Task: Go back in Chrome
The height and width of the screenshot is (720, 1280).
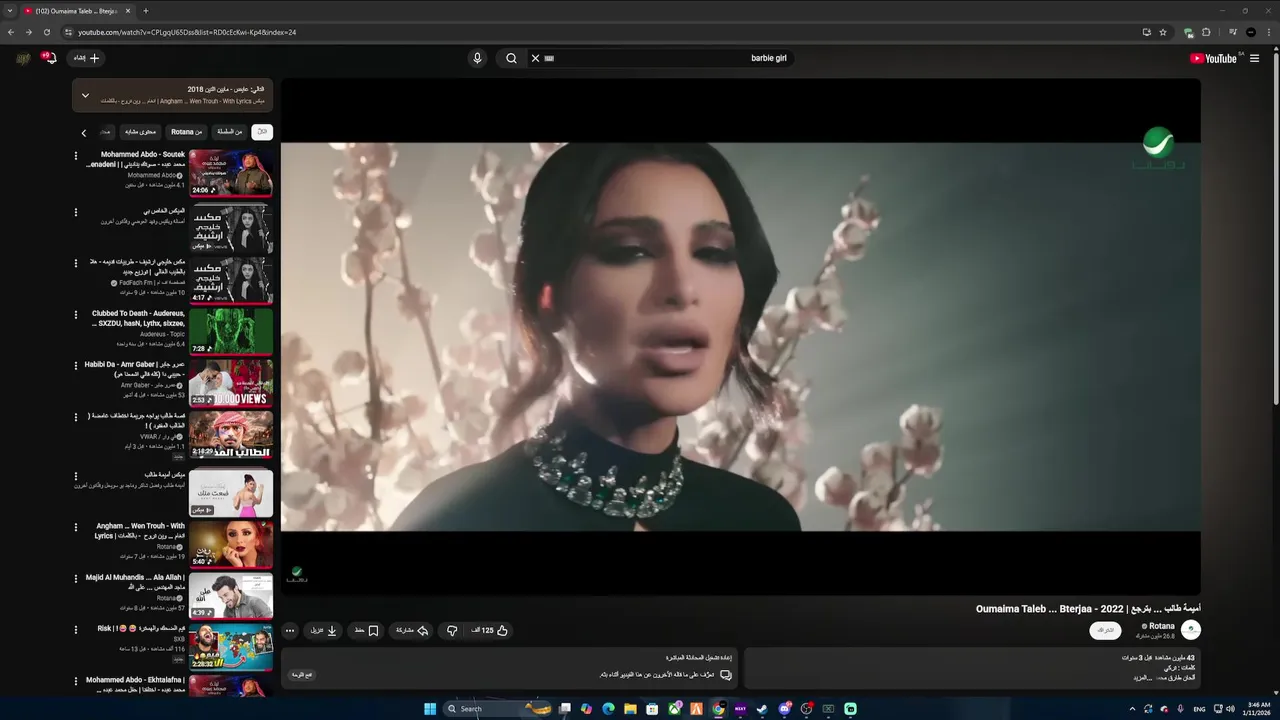Action: pos(11,32)
